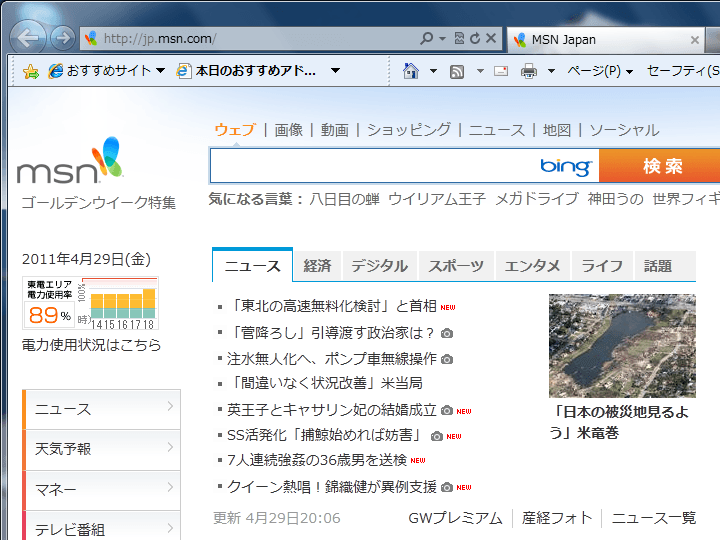Open 本日のおすすめアド... favorites link
This screenshot has width=720, height=540.
click(247, 71)
